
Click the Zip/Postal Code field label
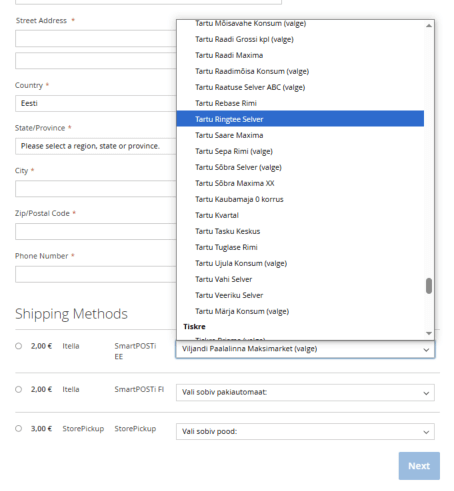point(42,213)
